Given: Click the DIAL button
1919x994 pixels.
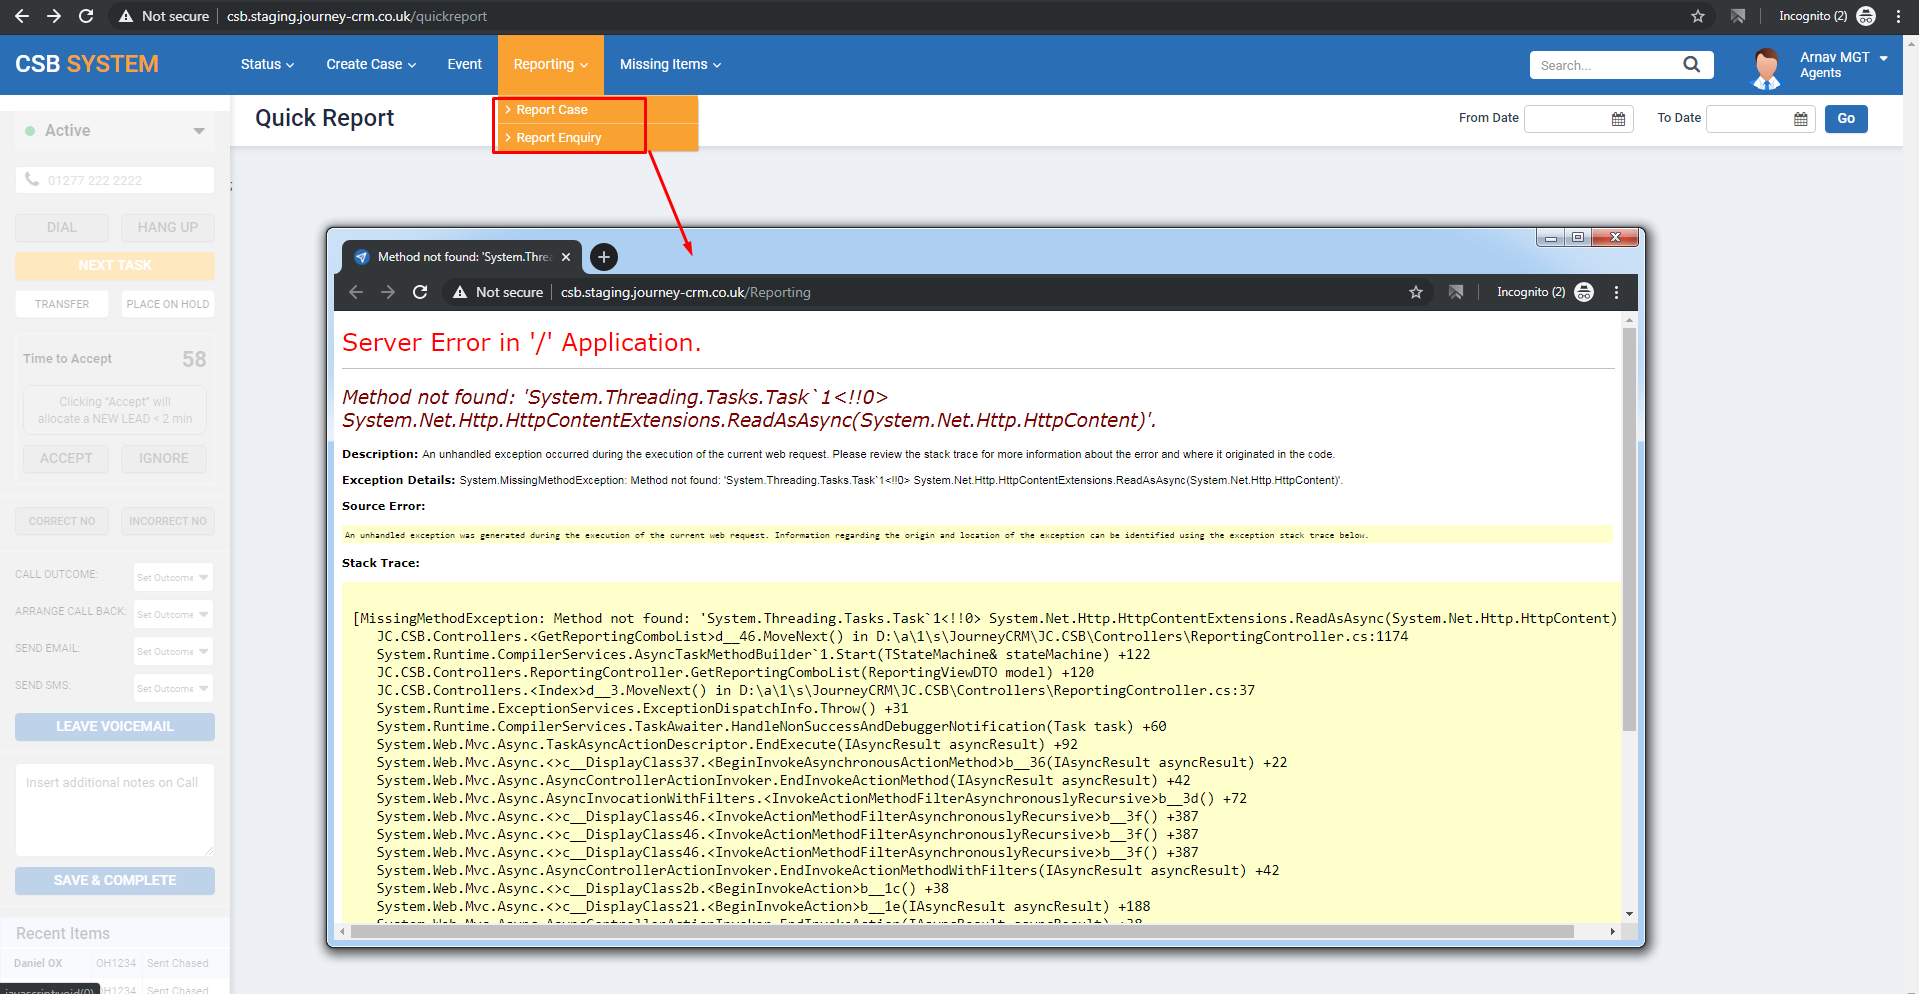Looking at the screenshot, I should click(x=62, y=228).
